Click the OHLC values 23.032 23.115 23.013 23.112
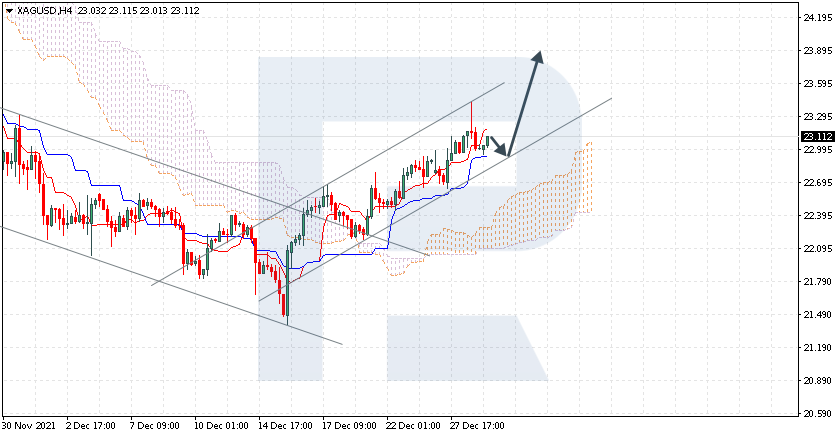 [138, 10]
